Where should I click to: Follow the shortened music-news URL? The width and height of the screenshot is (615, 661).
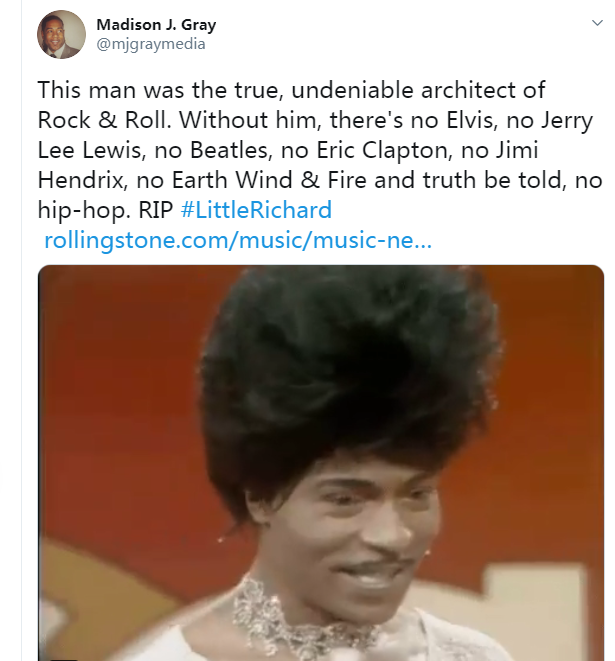pos(238,240)
